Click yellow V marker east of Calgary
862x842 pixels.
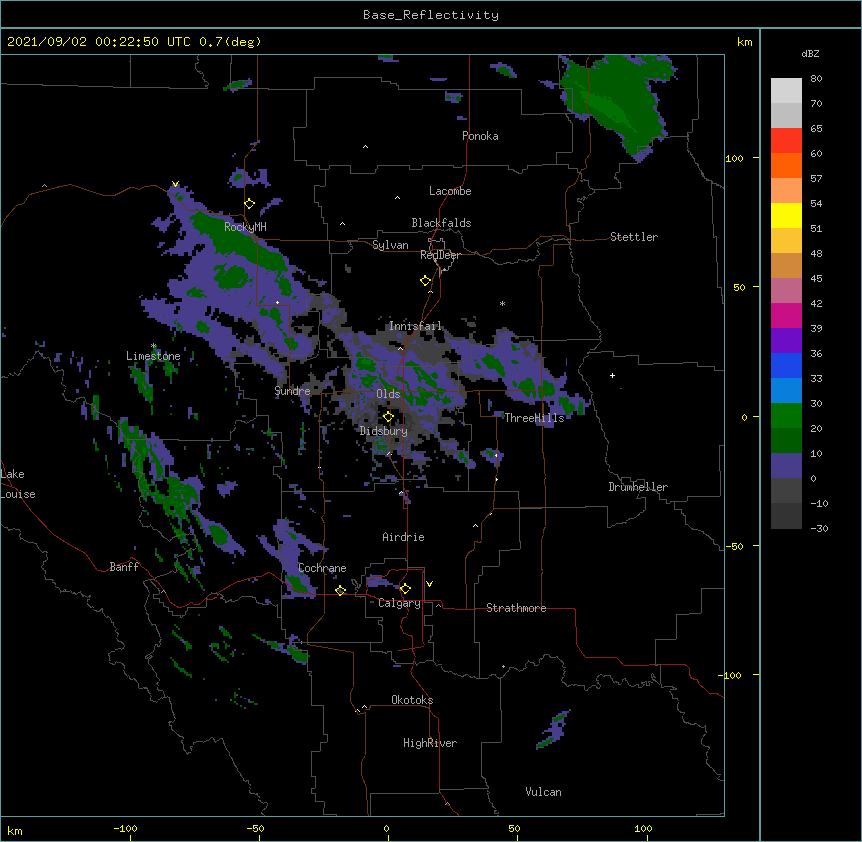(x=429, y=584)
